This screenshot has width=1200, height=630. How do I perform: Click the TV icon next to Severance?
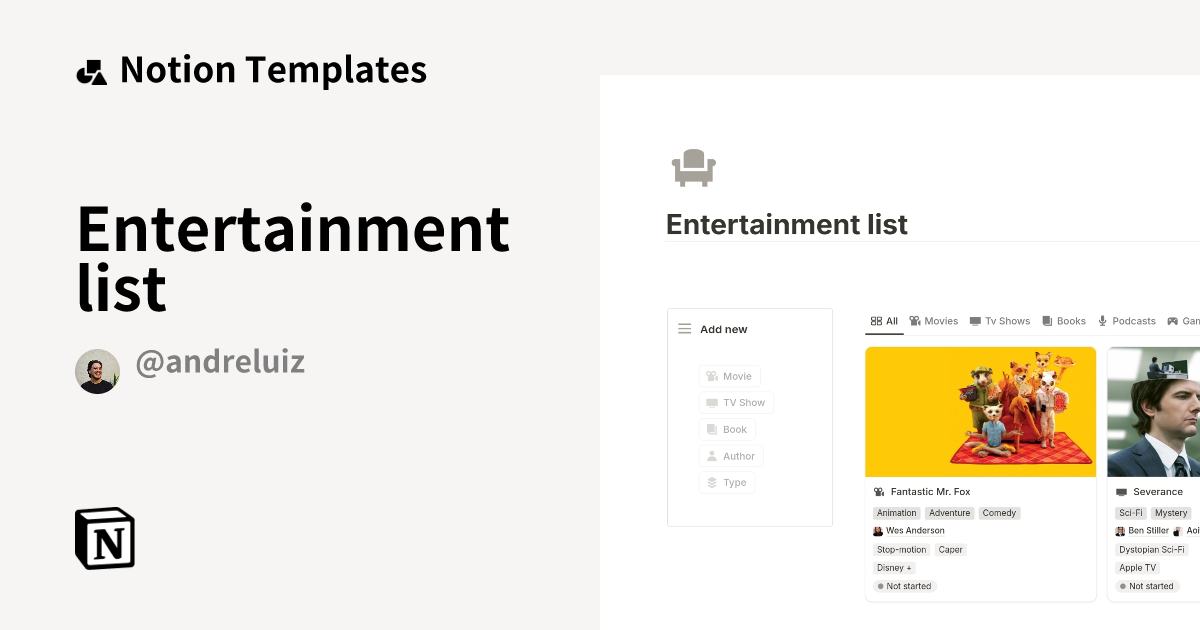pyautogui.click(x=1122, y=491)
